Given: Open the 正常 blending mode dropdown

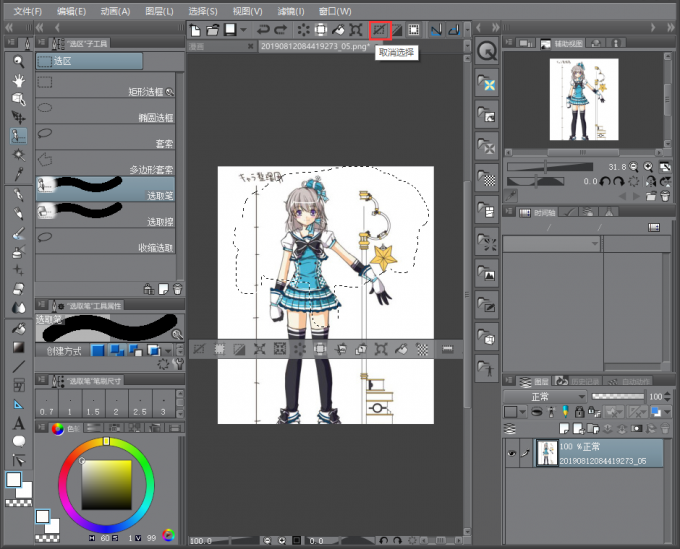Looking at the screenshot, I should coord(545,396).
